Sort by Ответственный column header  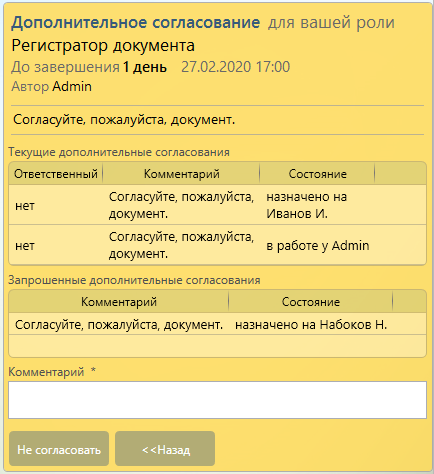pos(56,174)
